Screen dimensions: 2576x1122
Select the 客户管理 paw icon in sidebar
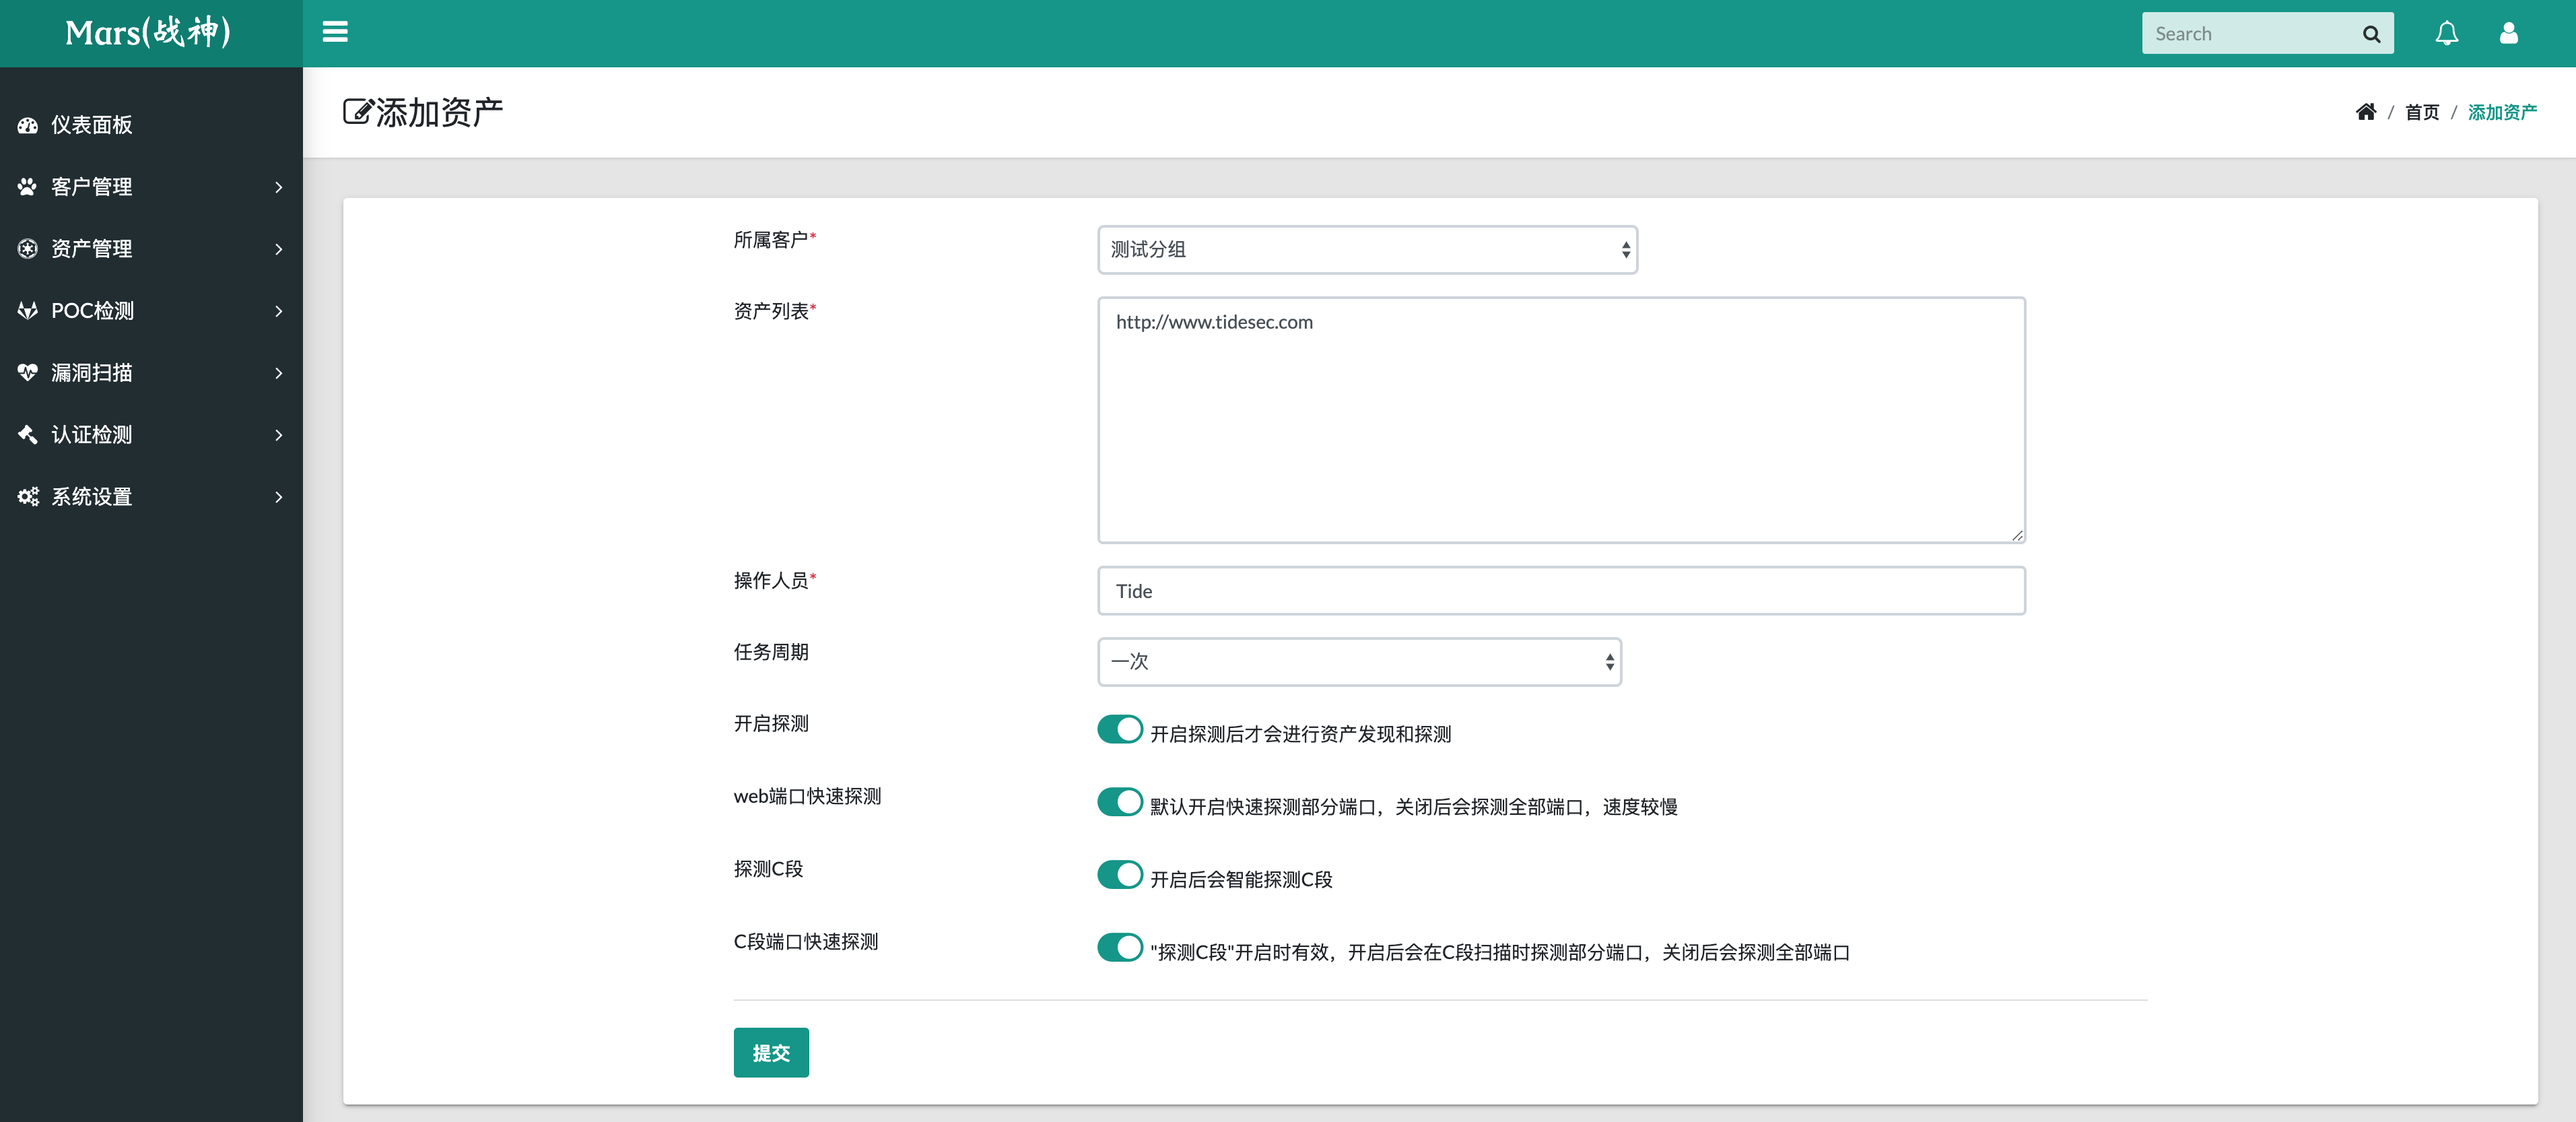[x=27, y=186]
